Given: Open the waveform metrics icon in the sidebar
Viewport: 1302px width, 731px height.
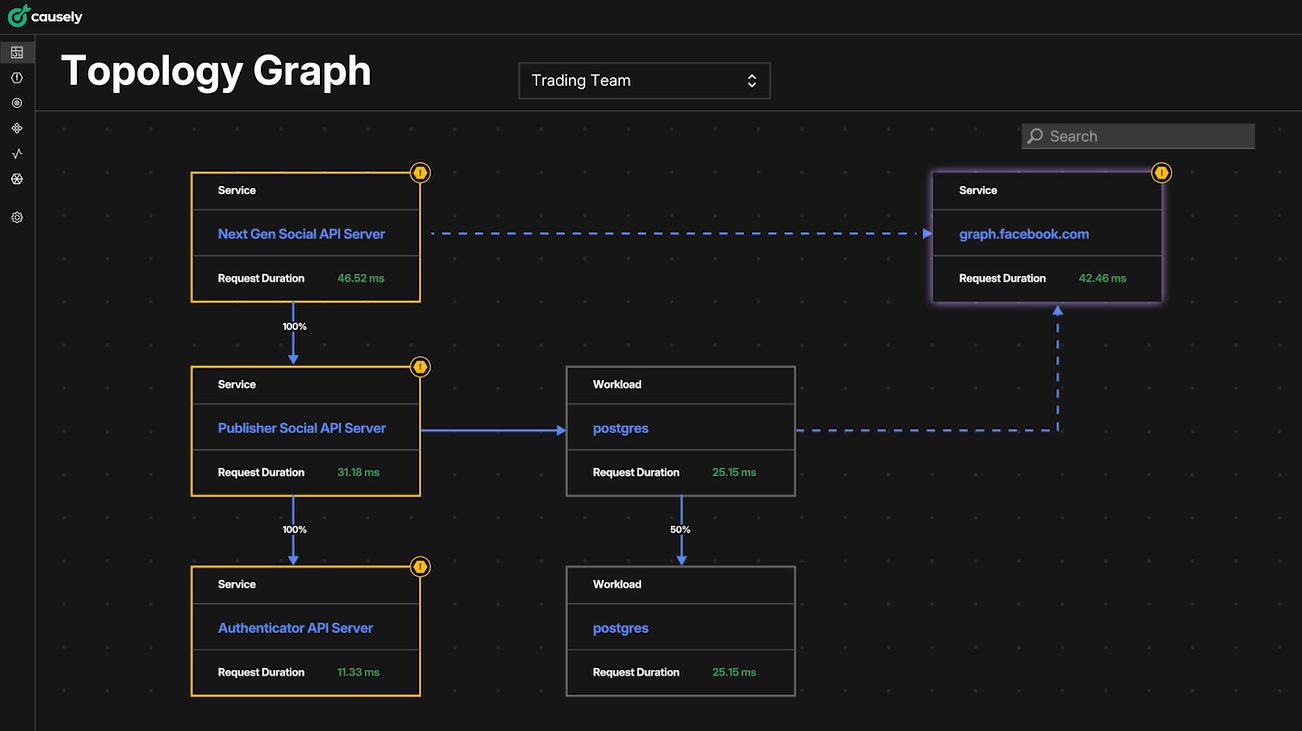Looking at the screenshot, I should coord(16,153).
